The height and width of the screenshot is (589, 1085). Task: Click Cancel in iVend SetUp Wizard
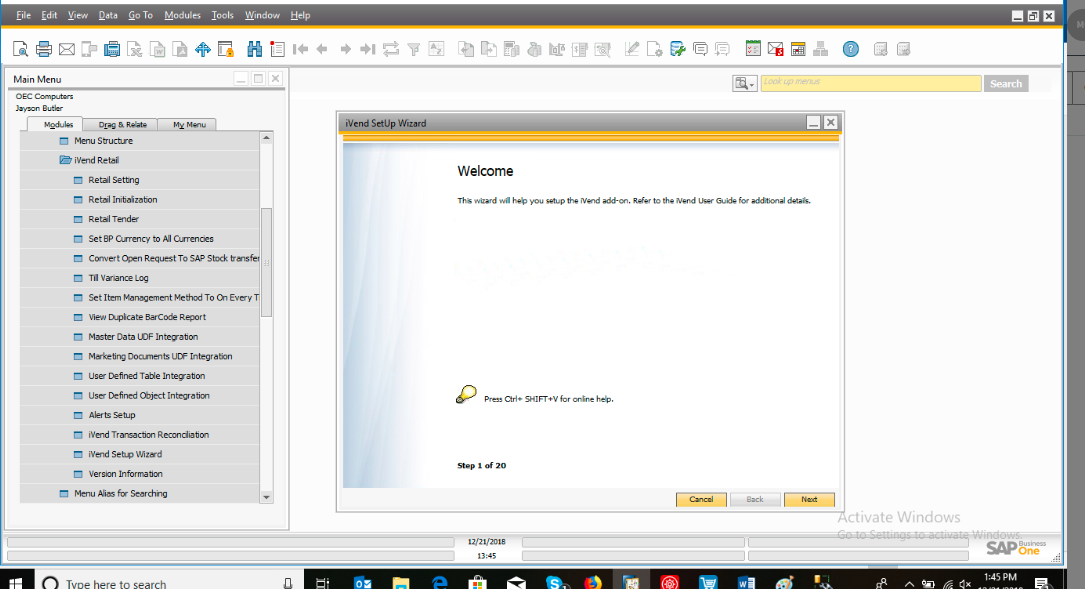tap(701, 500)
